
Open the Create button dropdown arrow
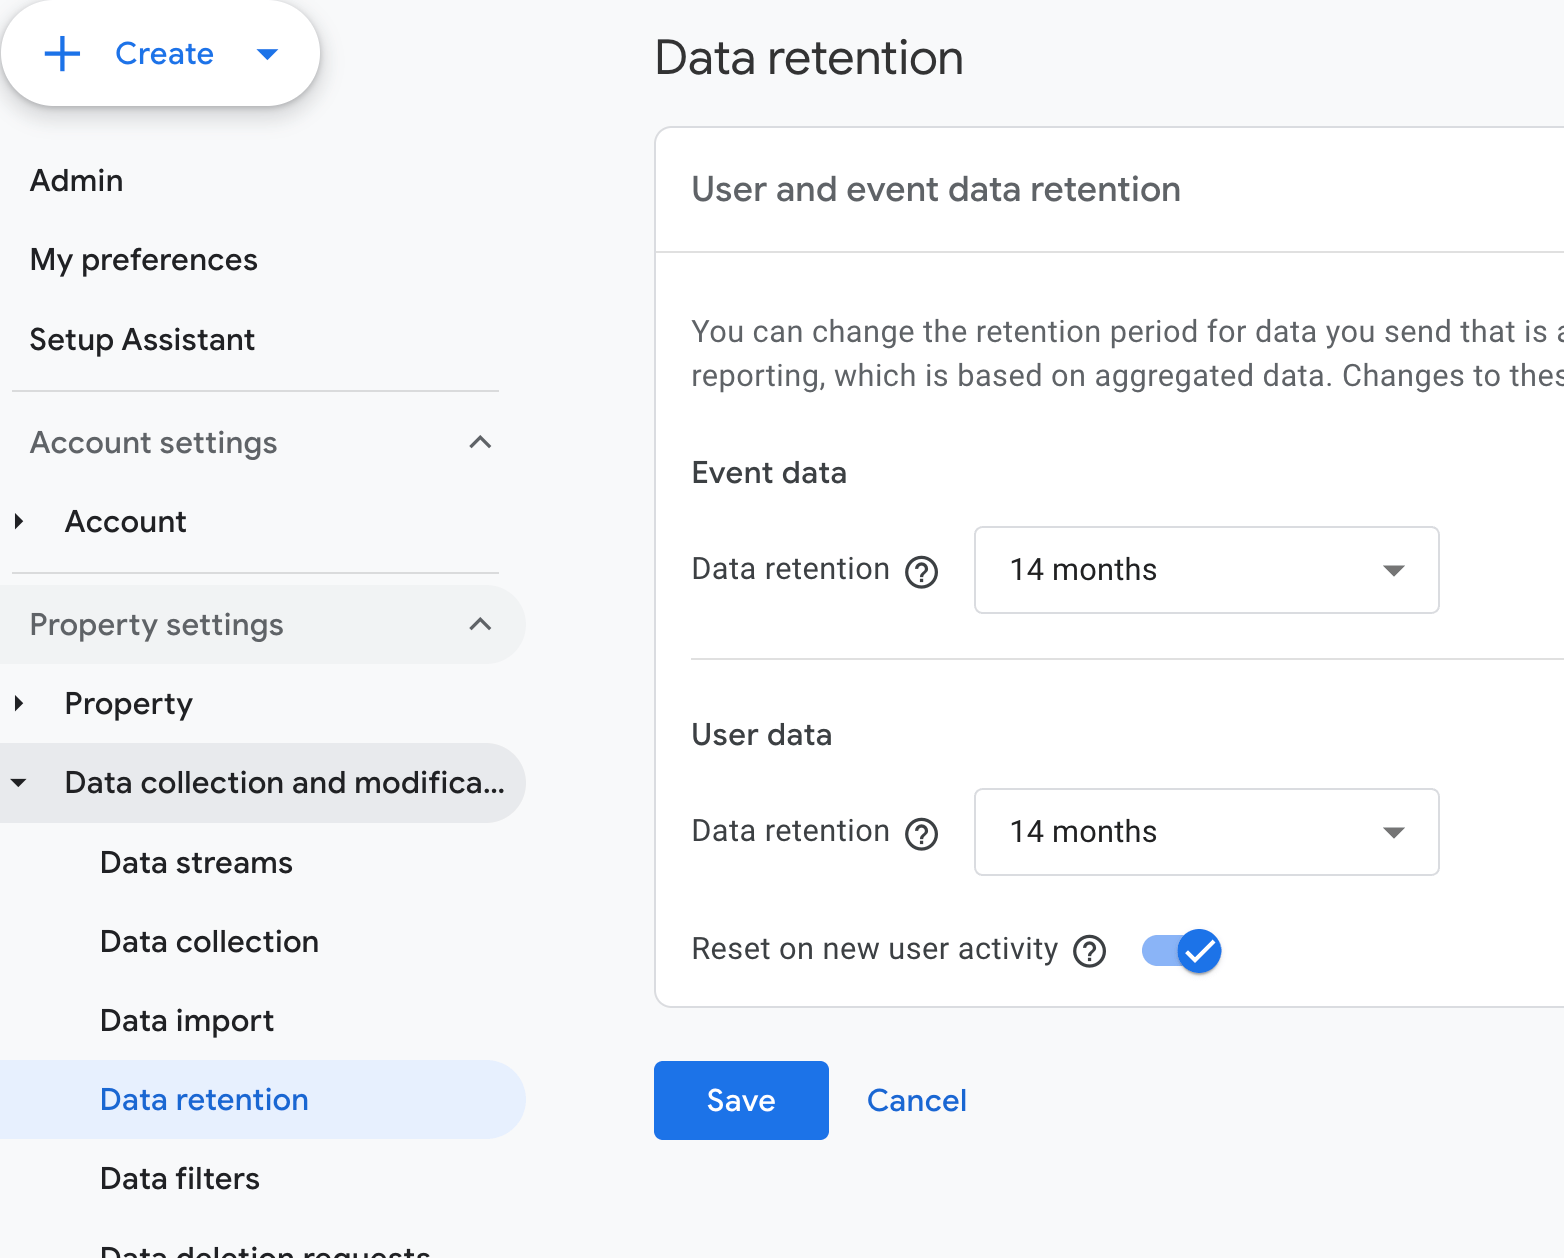[267, 54]
